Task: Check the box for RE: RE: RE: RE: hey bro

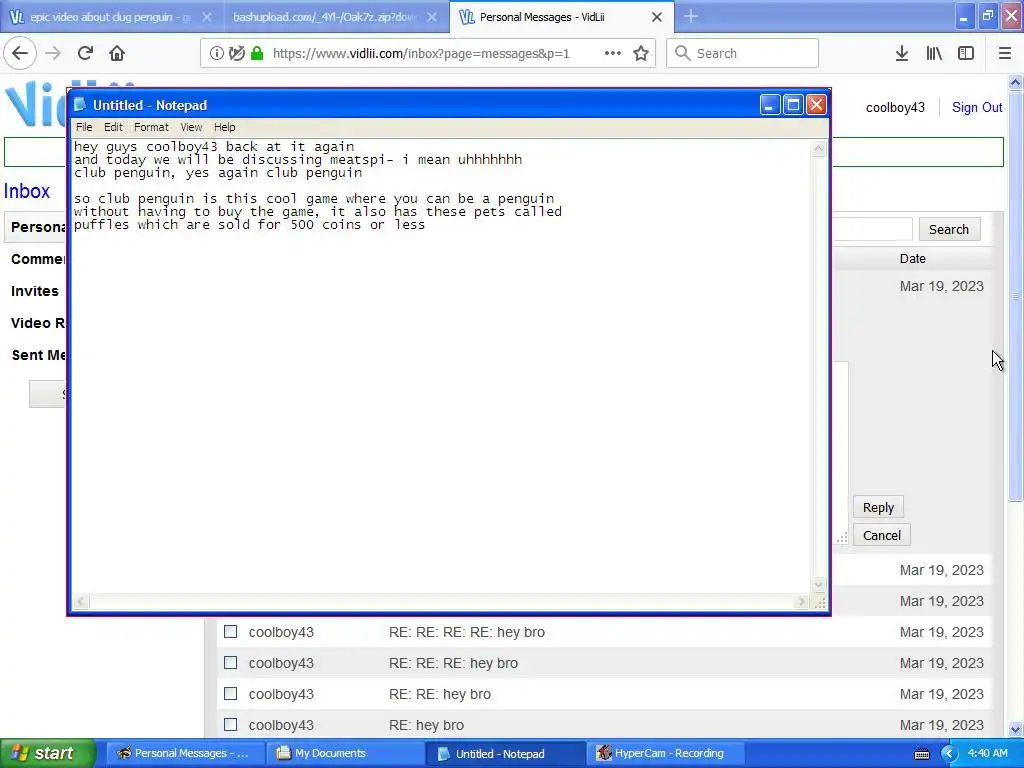Action: coord(231,632)
